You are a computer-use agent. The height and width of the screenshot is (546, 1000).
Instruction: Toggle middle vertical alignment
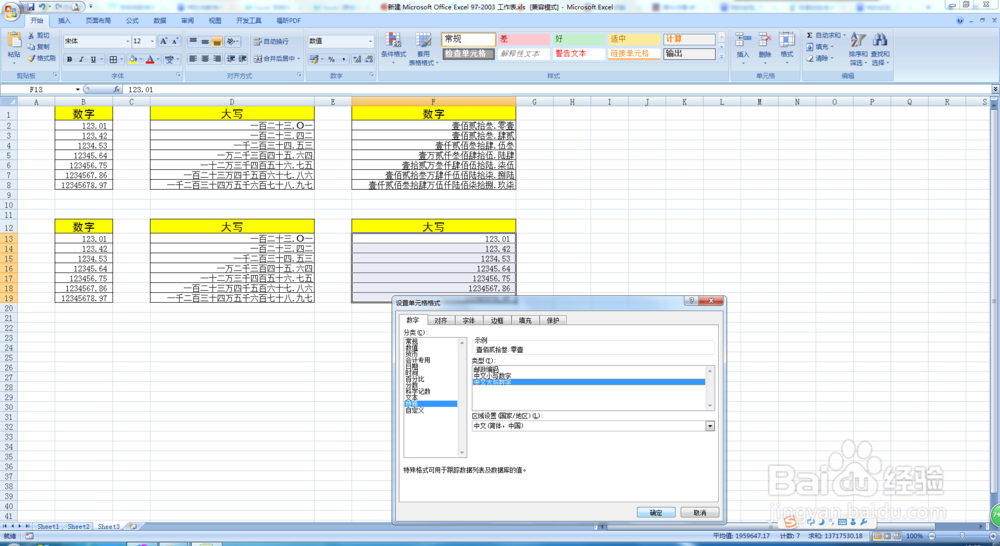click(205, 41)
